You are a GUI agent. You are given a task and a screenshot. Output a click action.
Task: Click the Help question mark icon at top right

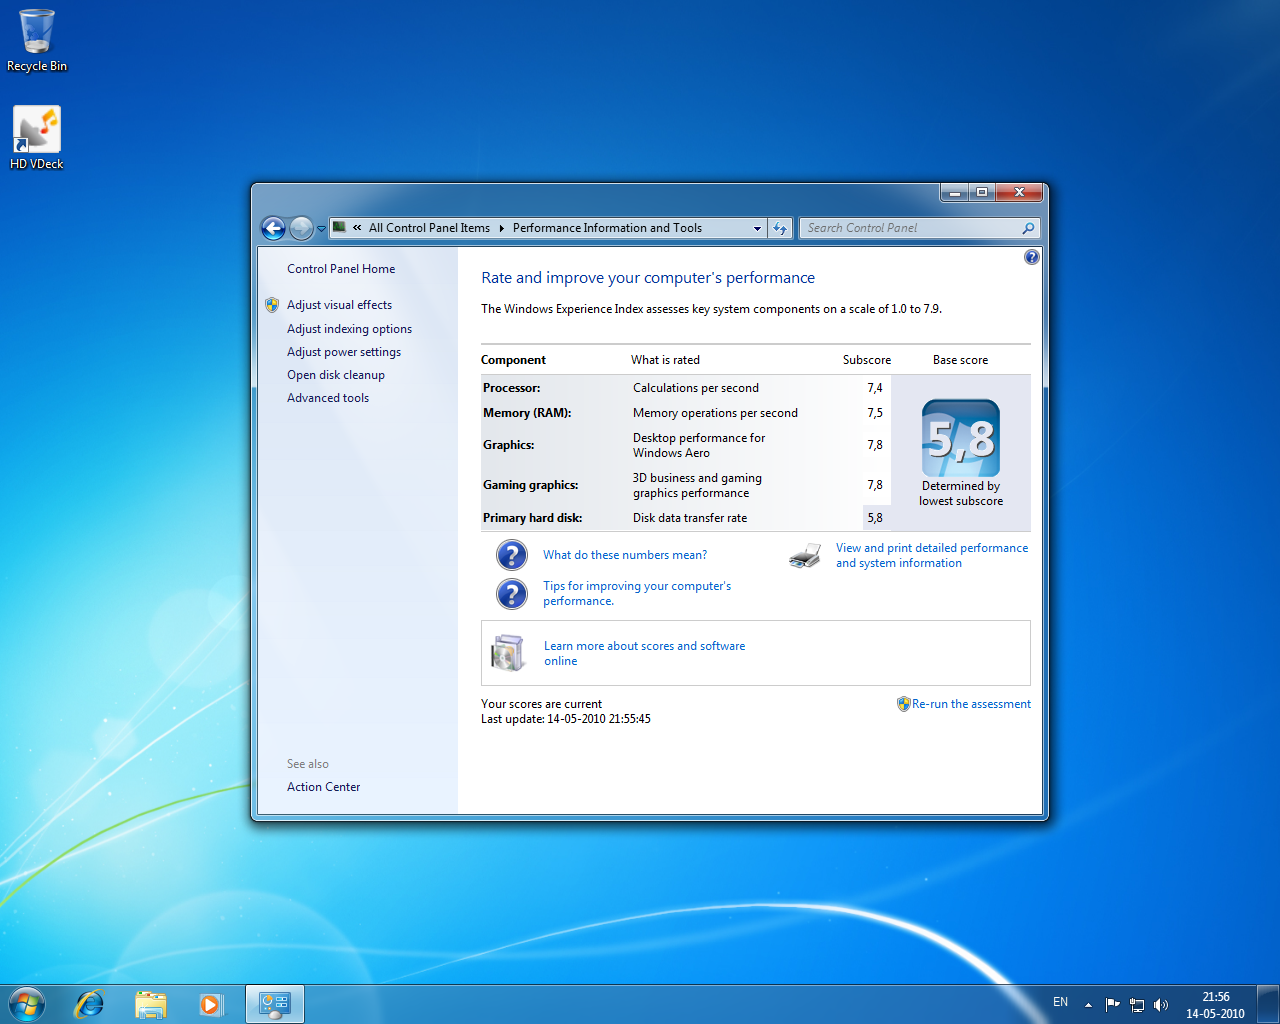1031,256
